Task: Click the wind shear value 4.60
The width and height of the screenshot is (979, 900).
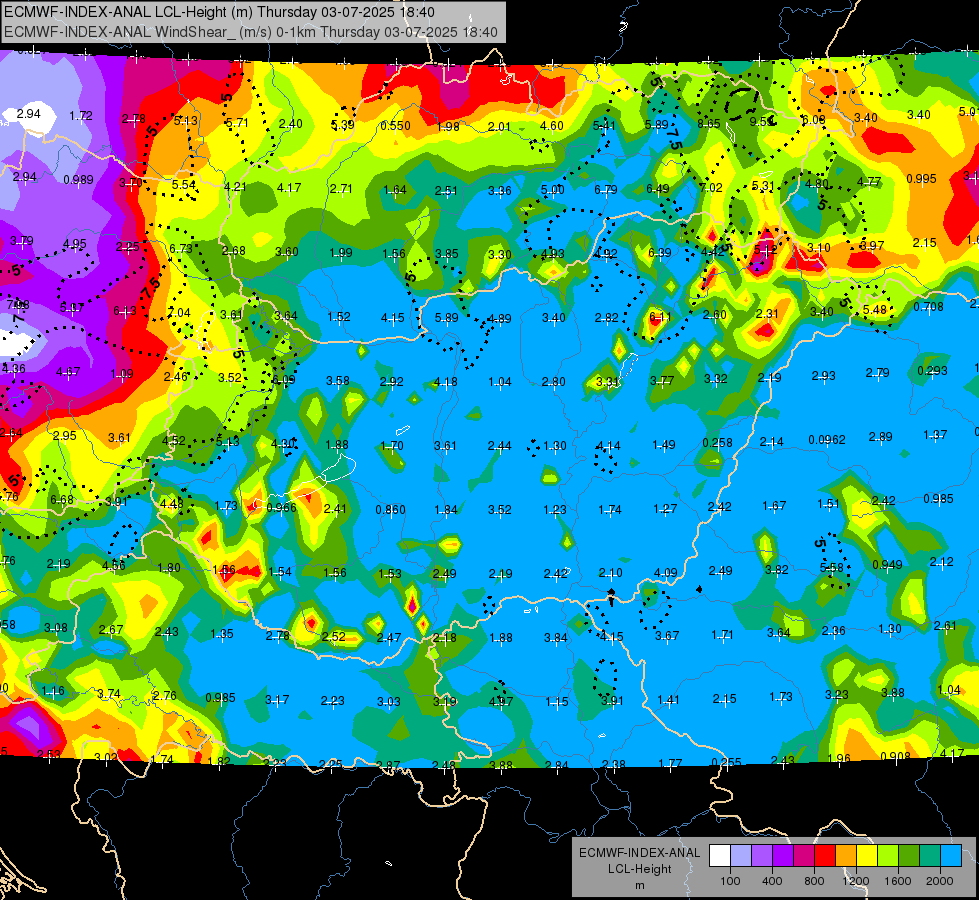Action: click(x=552, y=126)
